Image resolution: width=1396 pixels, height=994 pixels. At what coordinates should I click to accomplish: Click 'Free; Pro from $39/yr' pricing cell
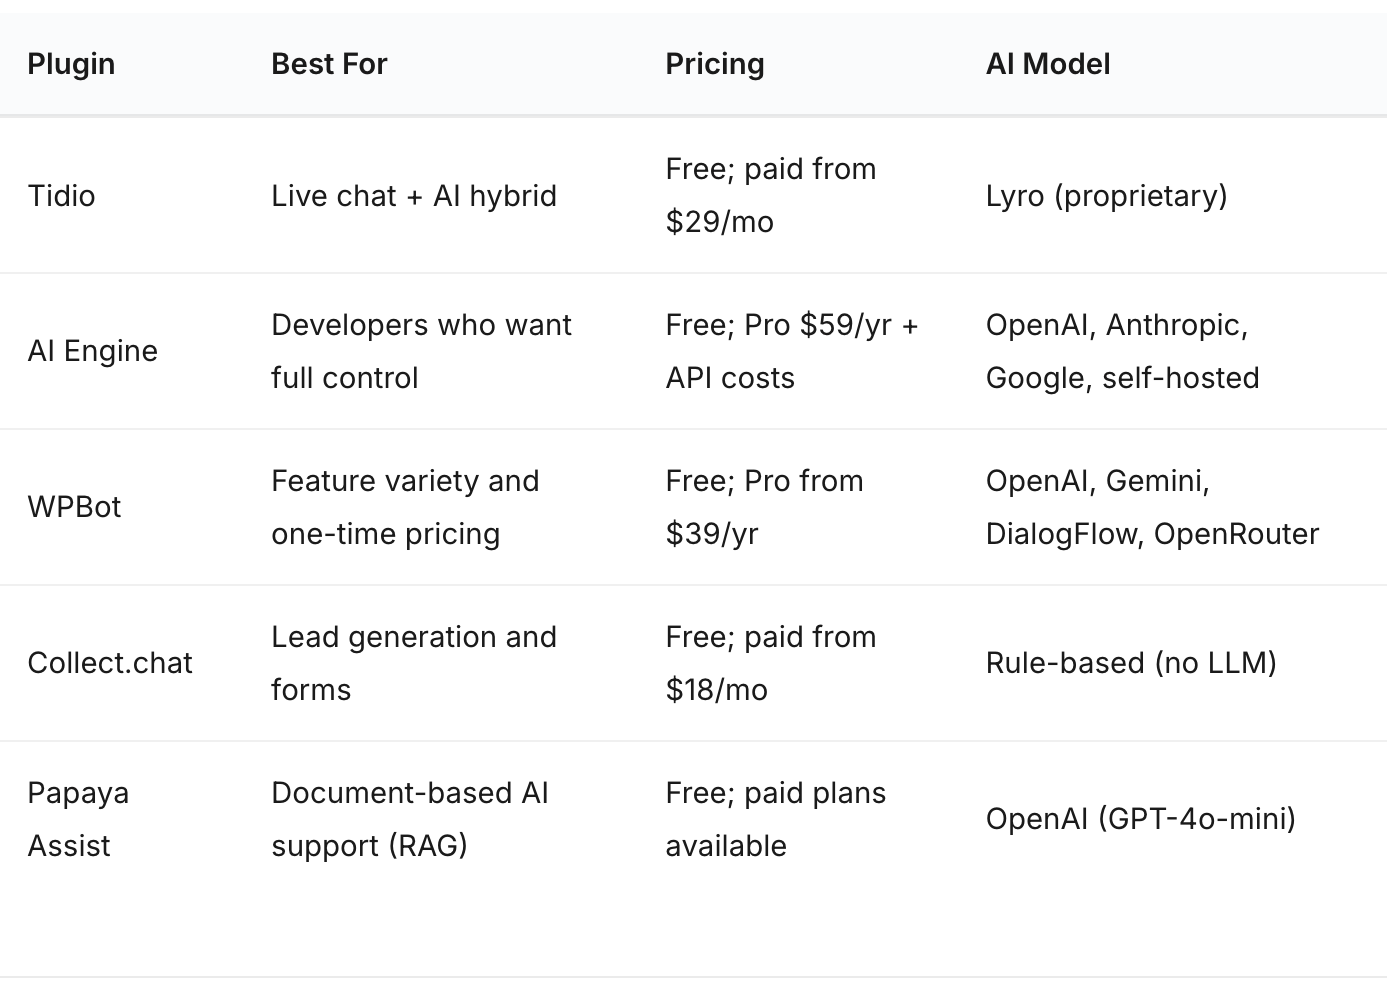[x=765, y=507]
